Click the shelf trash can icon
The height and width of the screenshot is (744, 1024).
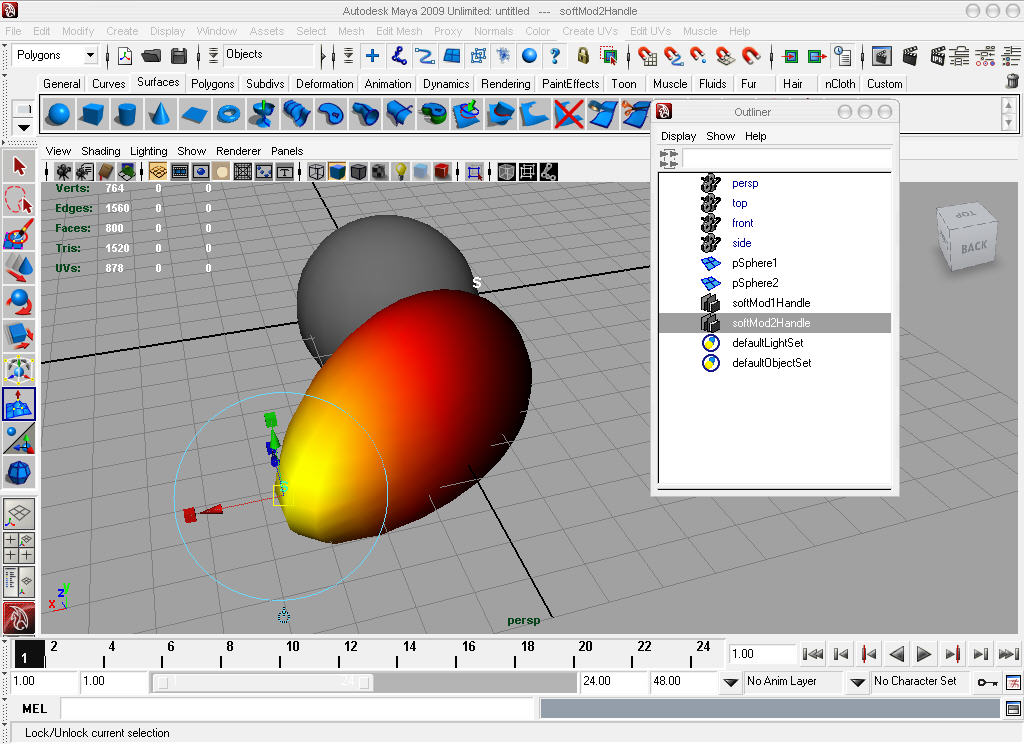pos(1012,81)
